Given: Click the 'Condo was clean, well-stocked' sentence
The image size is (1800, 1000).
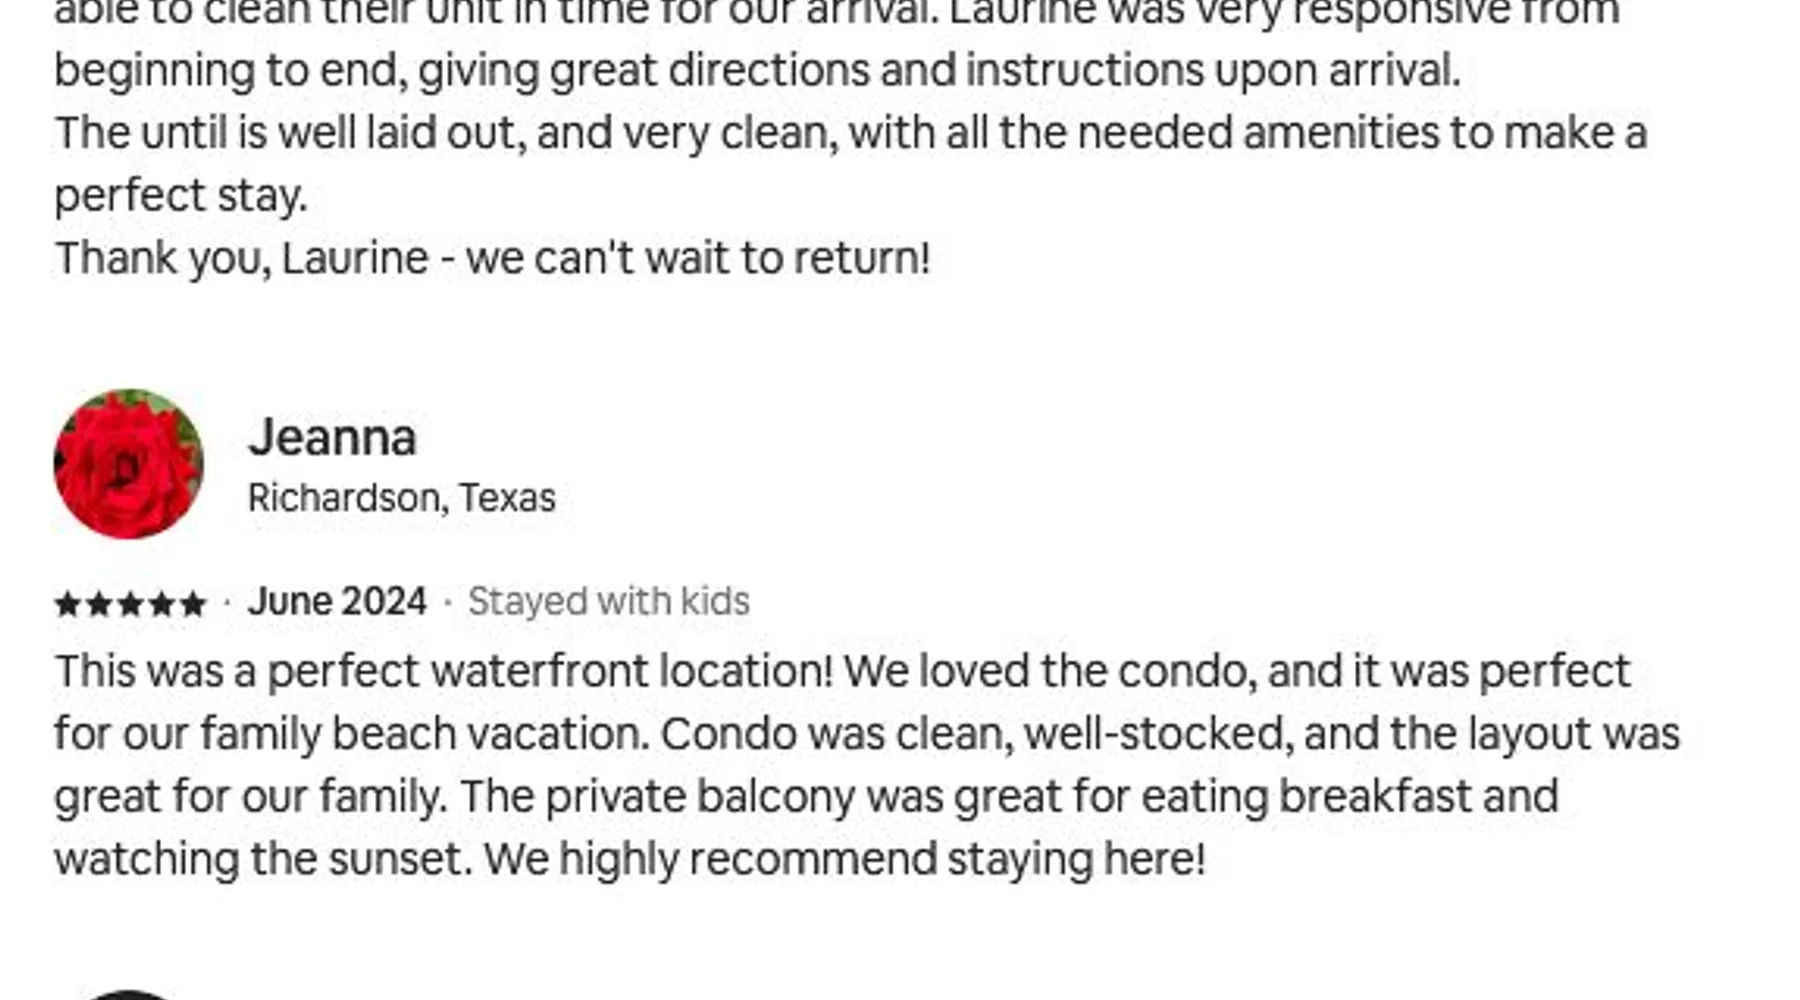Looking at the screenshot, I should click(x=970, y=734).
